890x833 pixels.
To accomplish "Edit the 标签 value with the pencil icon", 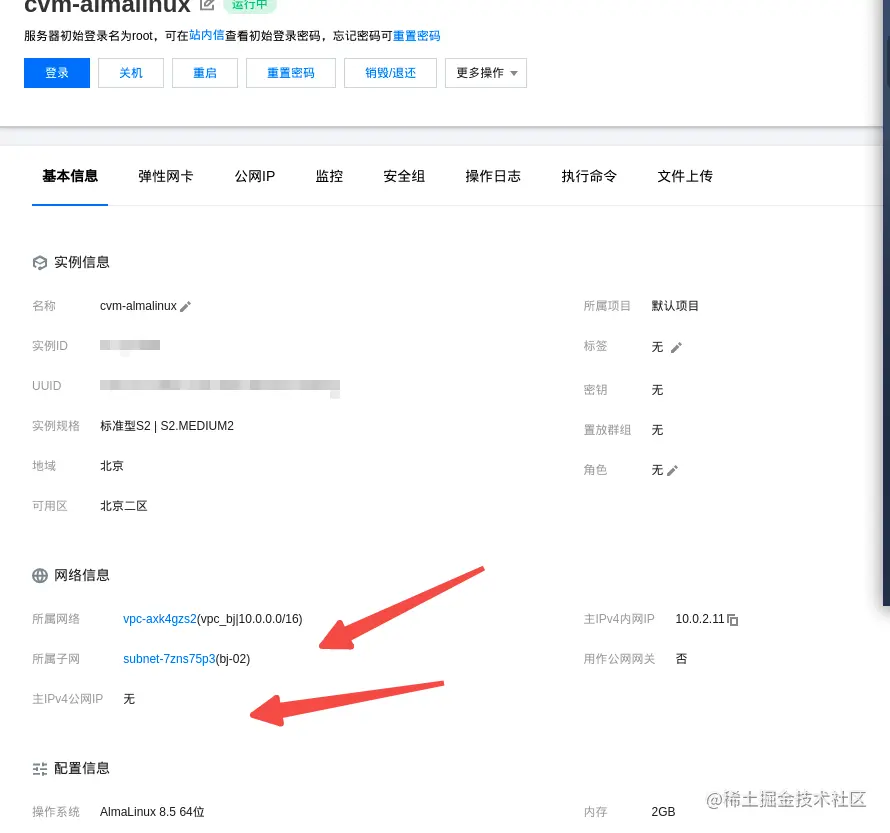I will point(676,347).
